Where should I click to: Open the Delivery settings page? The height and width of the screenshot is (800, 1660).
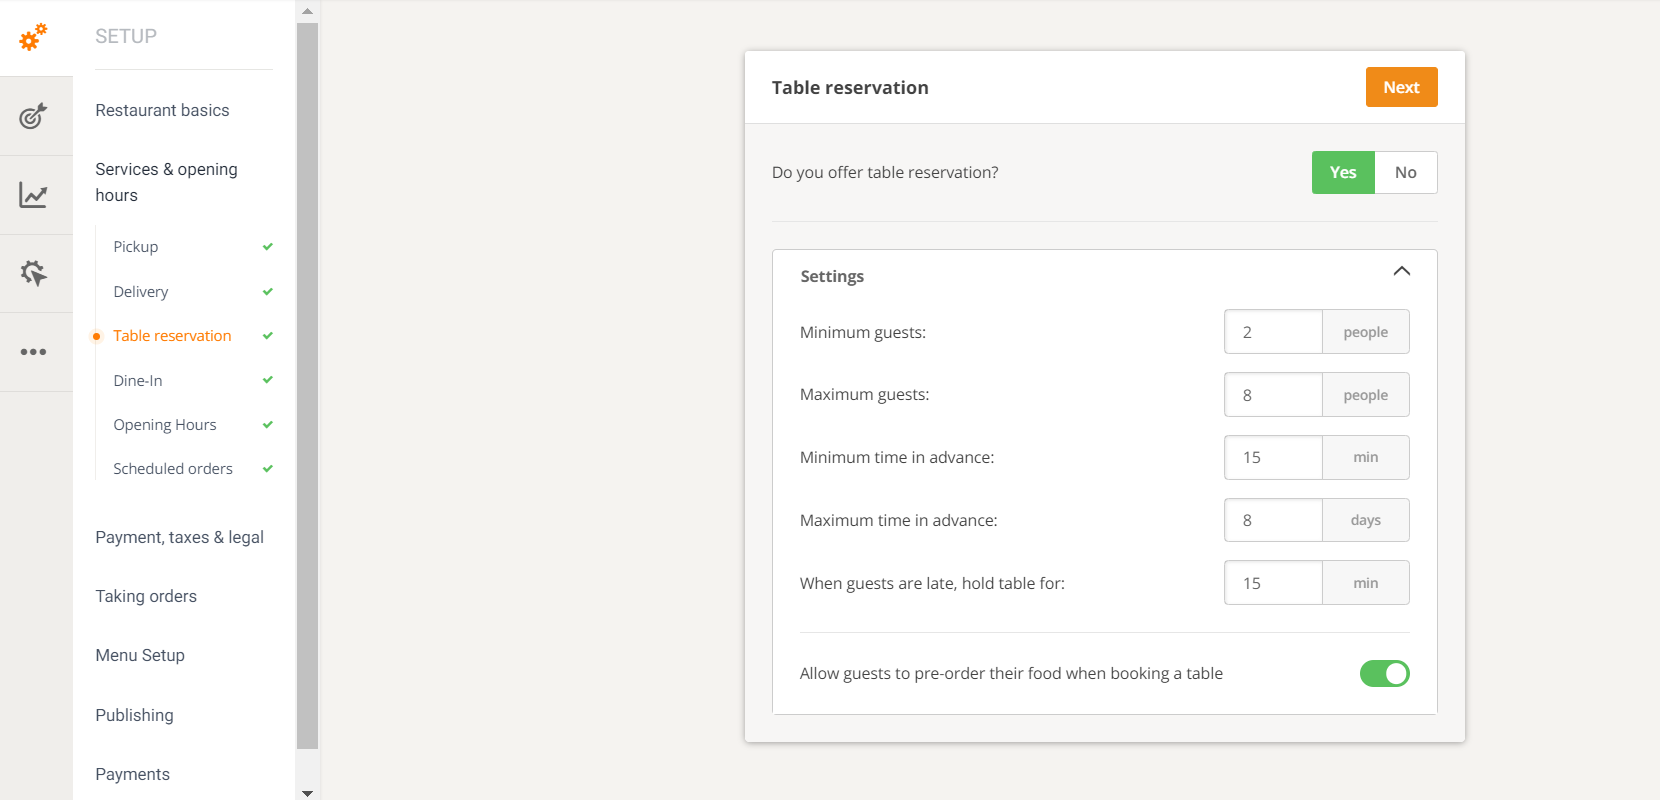(x=141, y=292)
